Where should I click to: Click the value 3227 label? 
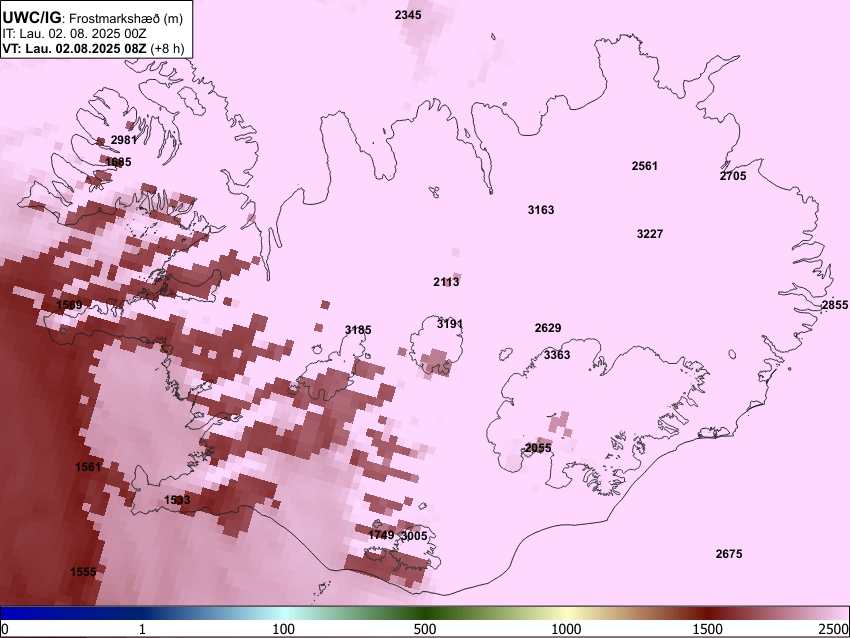click(650, 234)
